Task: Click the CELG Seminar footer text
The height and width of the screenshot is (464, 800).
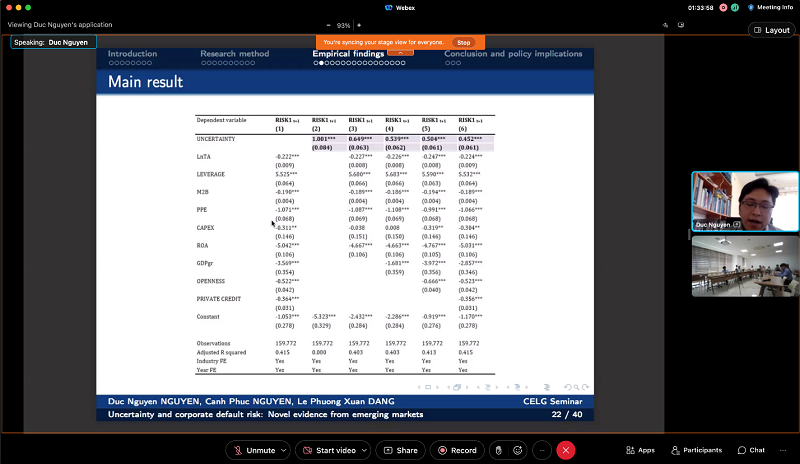Action: point(553,401)
